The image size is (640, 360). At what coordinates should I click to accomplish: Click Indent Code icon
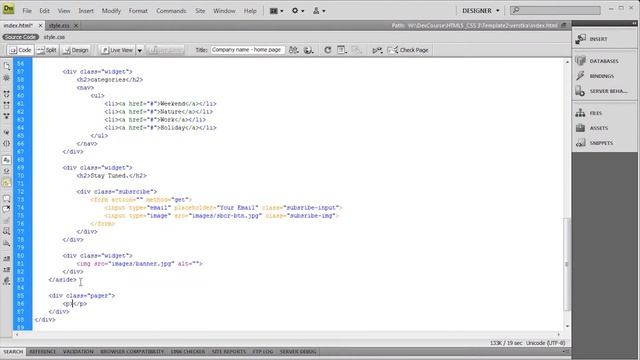pyautogui.click(x=7, y=259)
